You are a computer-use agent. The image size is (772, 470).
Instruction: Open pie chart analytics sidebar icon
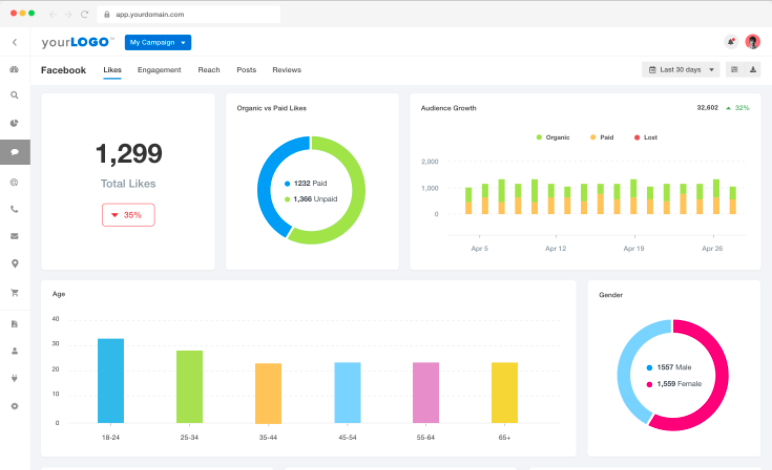14,123
